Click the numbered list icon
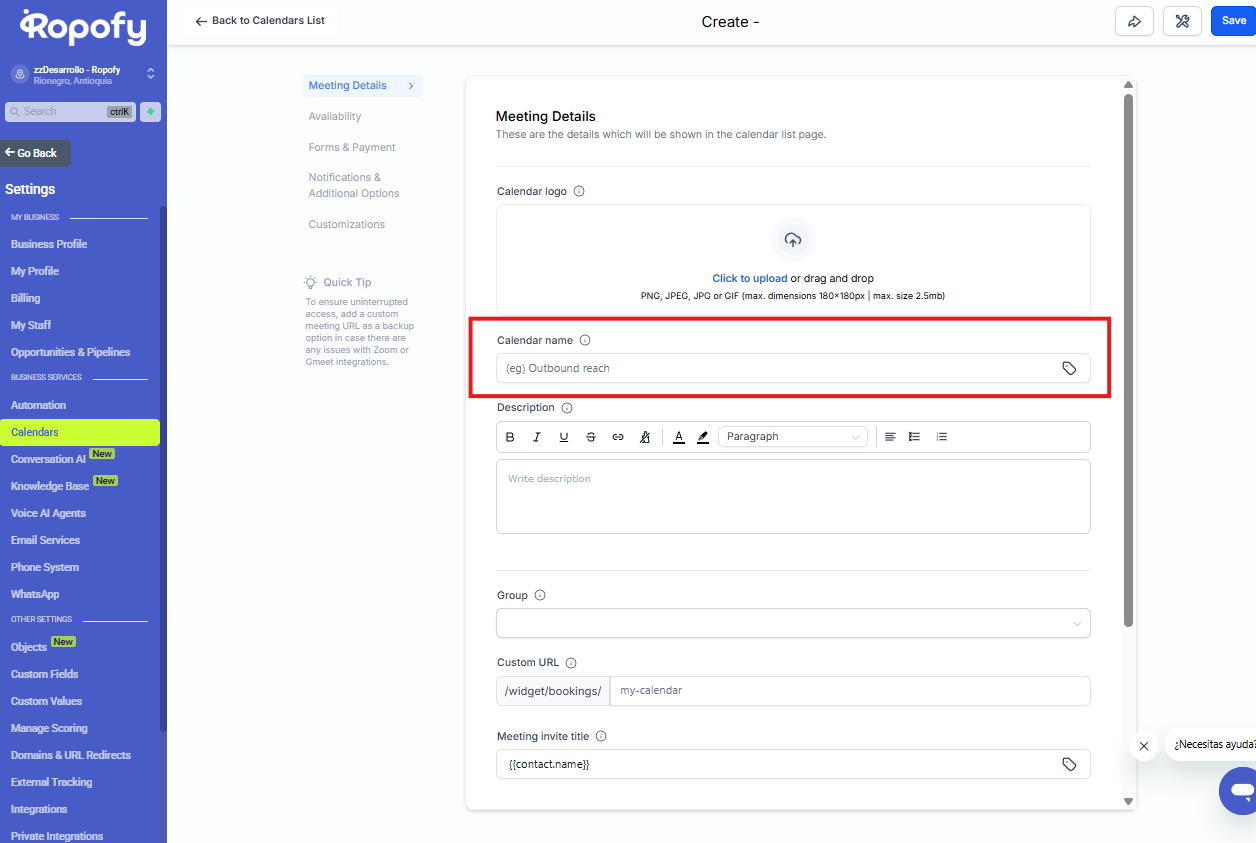 tap(941, 437)
